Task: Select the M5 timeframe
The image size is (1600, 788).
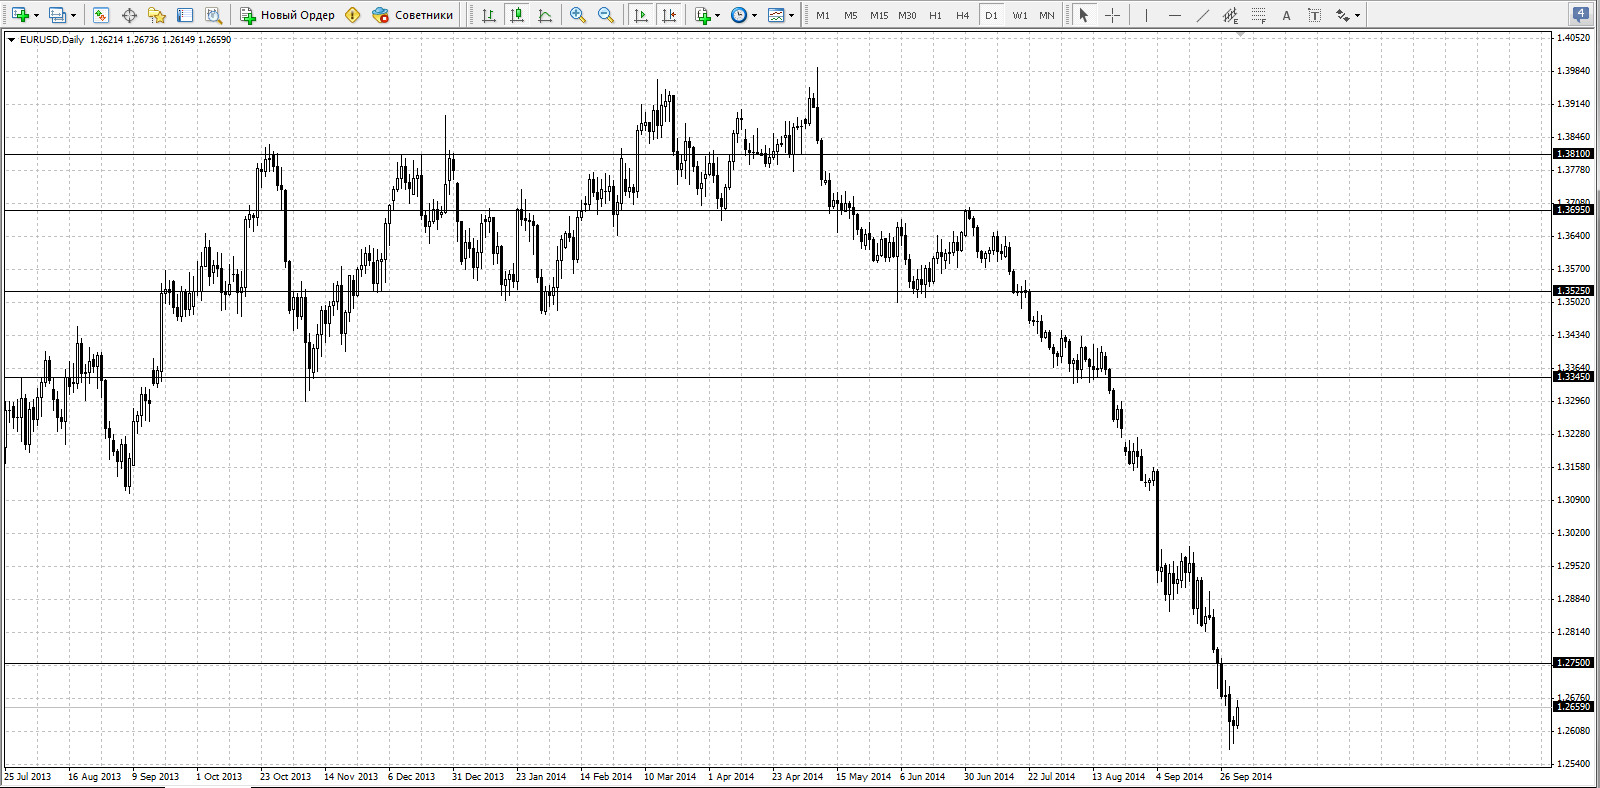Action: click(851, 15)
